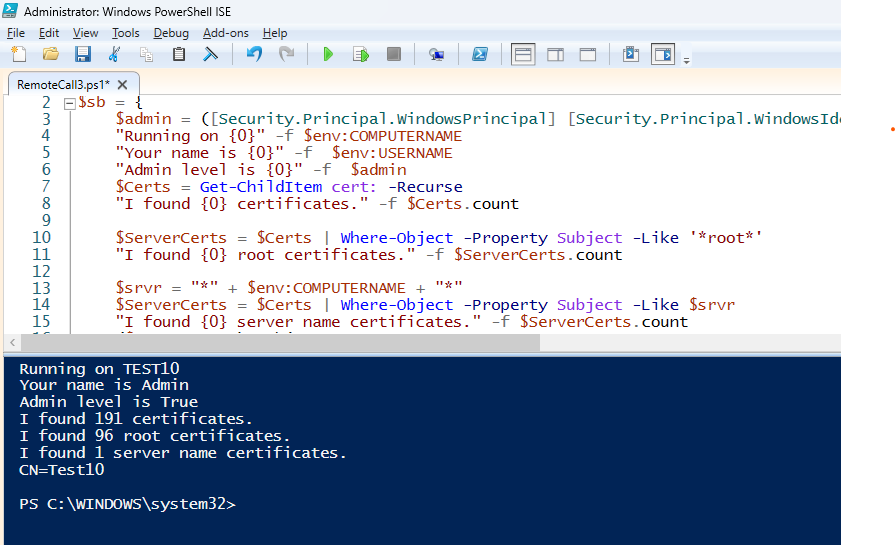Paste from clipboard toolbar icon
Image resolution: width=896 pixels, height=545 pixels.
179,54
